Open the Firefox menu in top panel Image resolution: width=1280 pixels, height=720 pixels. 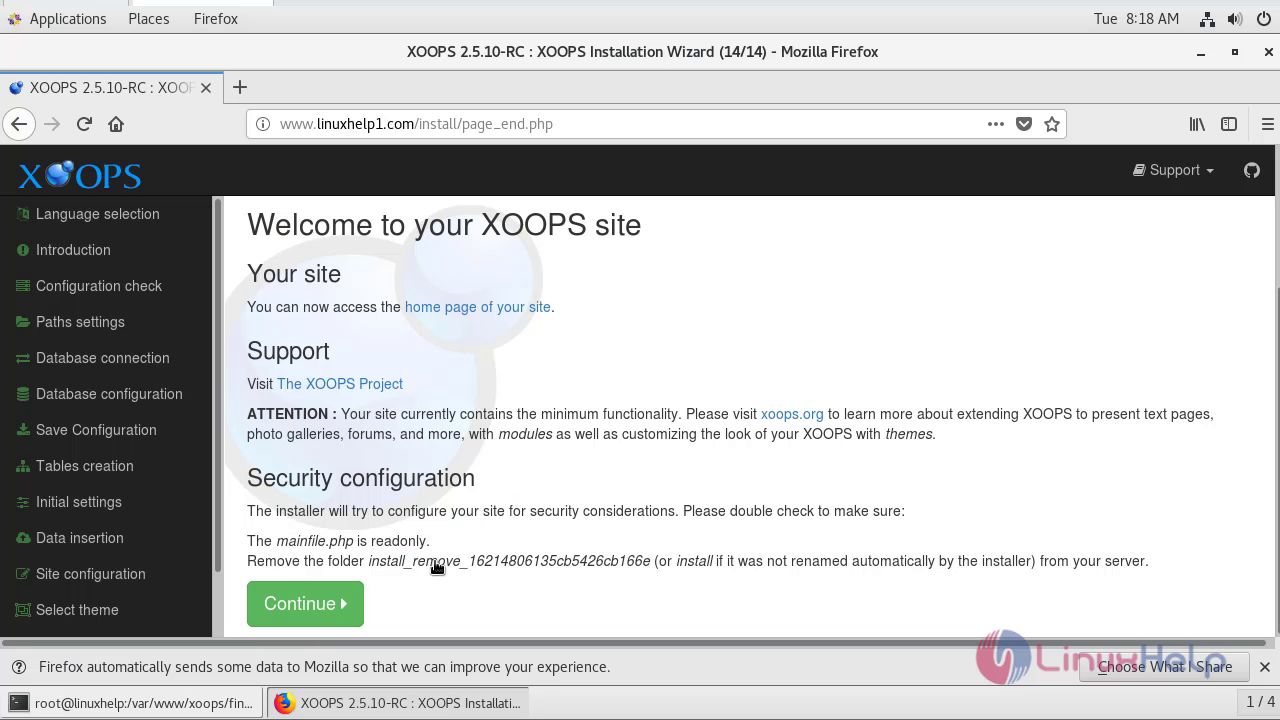click(x=216, y=19)
